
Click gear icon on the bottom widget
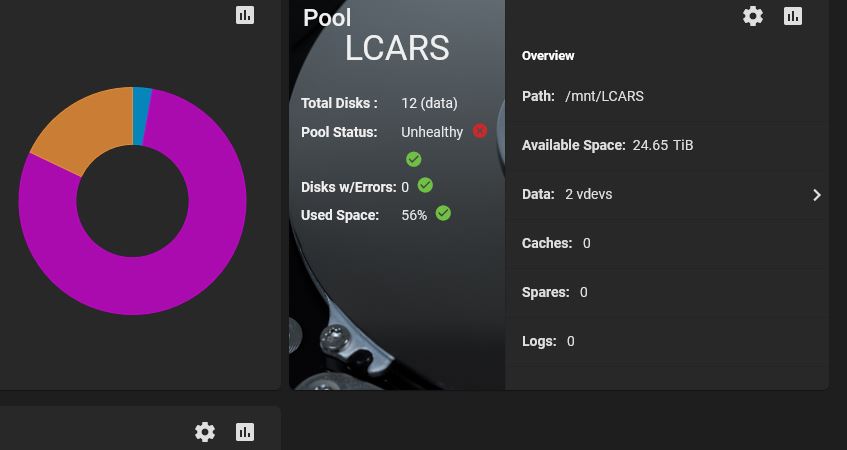click(205, 432)
